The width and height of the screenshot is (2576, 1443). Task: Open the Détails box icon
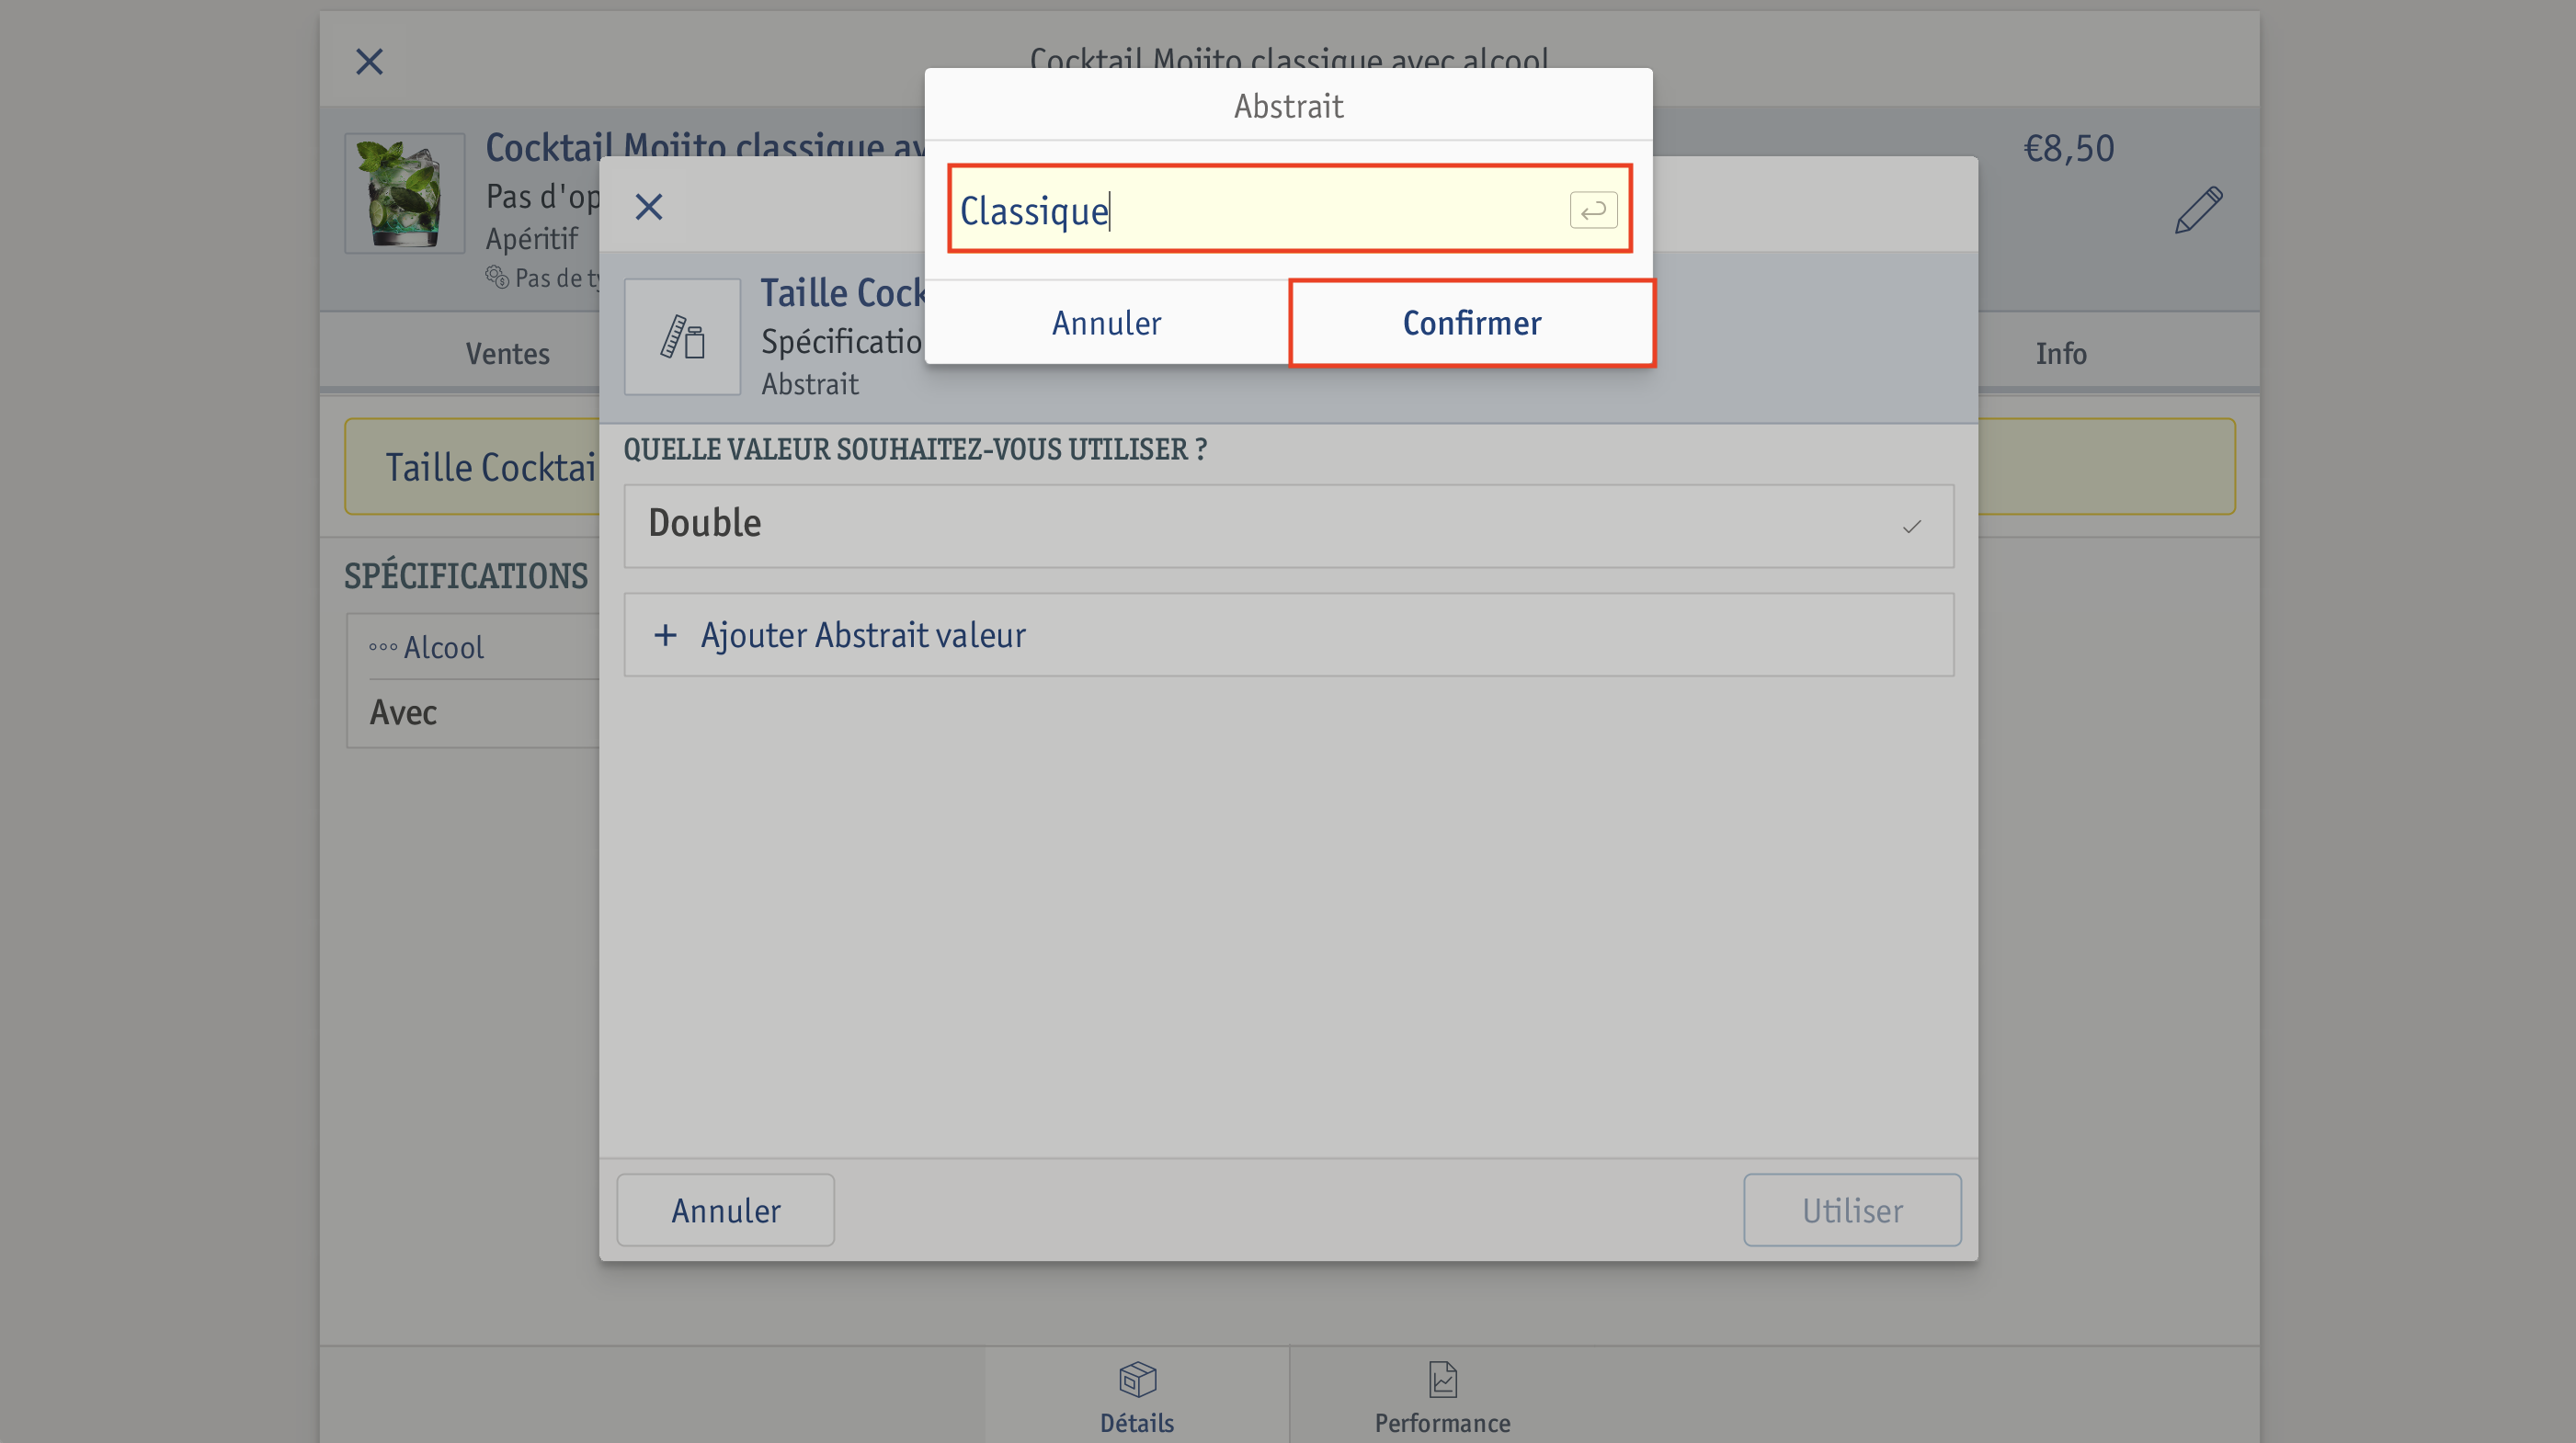(1137, 1379)
